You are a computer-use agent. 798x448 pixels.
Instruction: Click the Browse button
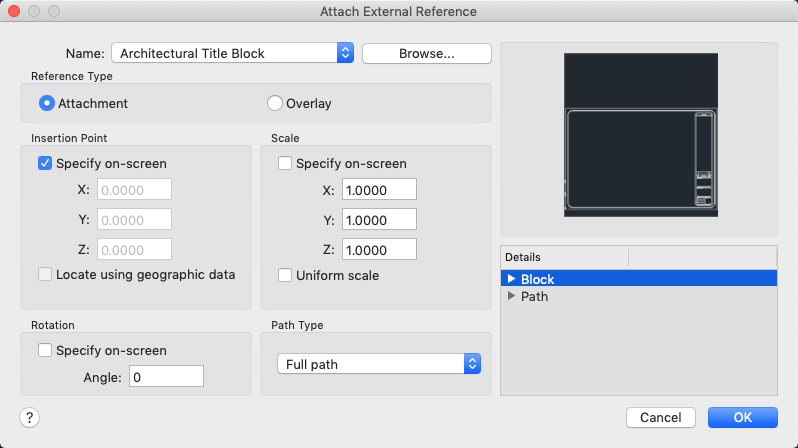pyautogui.click(x=426, y=53)
